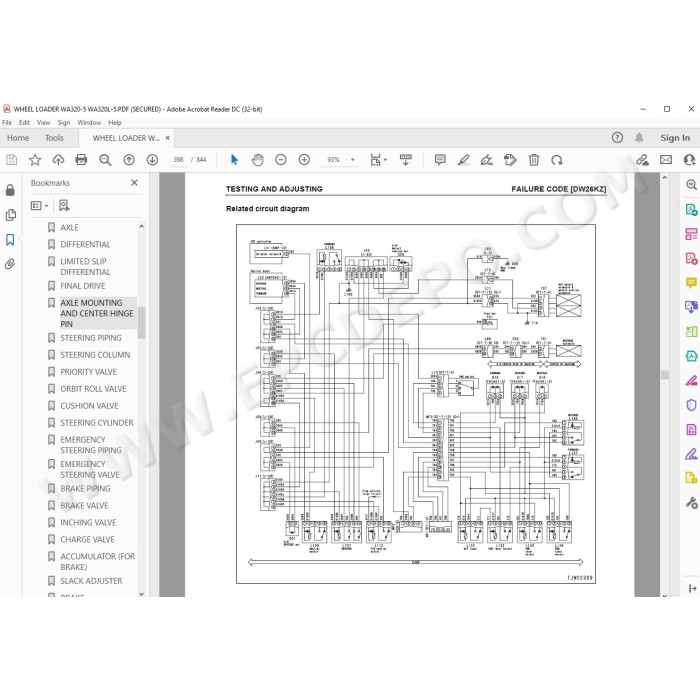Open More Tools wrench in right pane

[x=691, y=503]
